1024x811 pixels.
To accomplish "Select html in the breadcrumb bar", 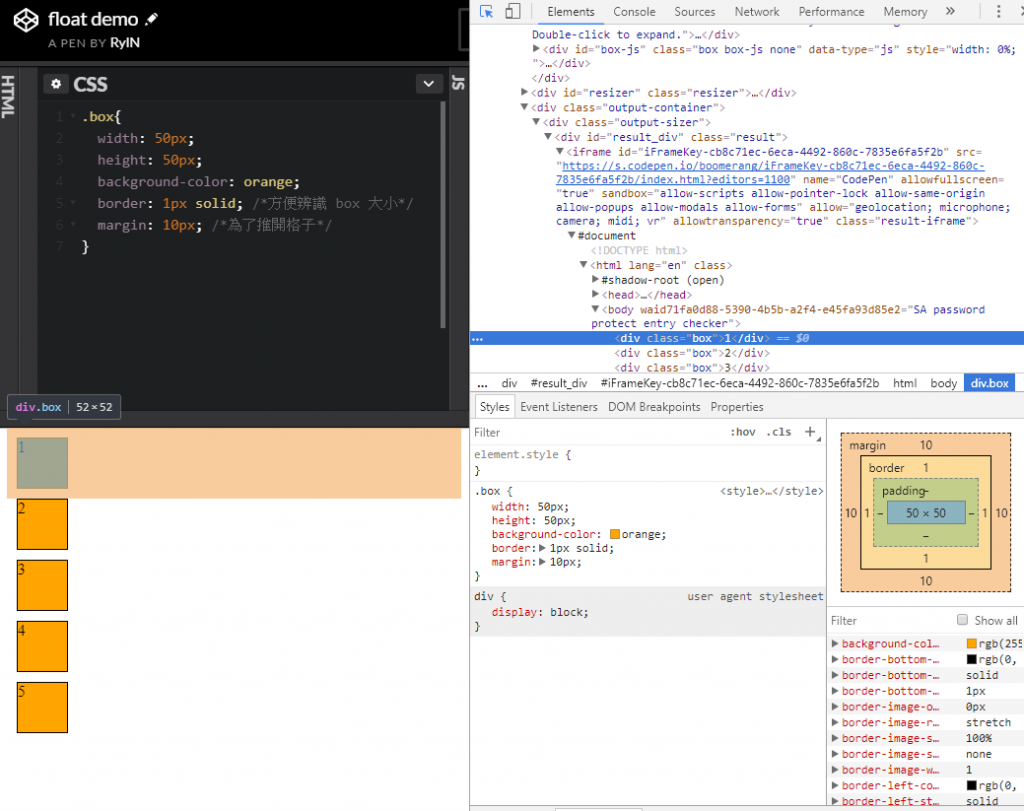I will (904, 383).
